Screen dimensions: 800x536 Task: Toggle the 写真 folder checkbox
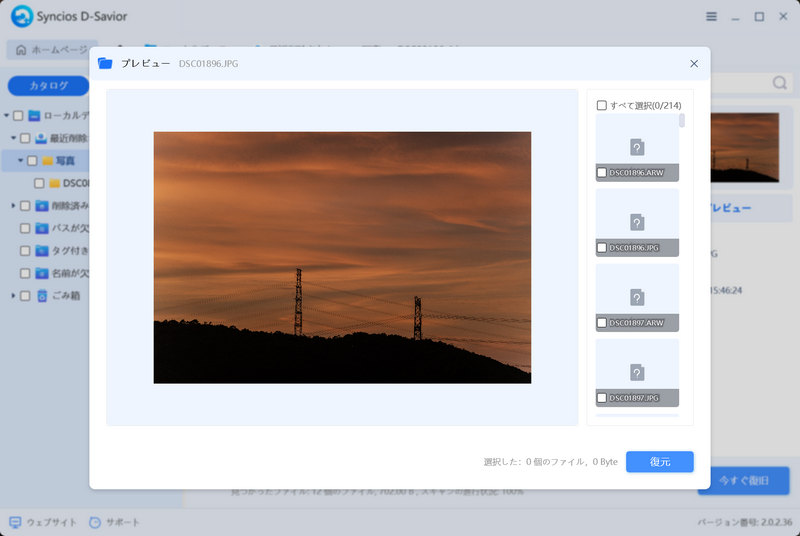click(x=32, y=160)
